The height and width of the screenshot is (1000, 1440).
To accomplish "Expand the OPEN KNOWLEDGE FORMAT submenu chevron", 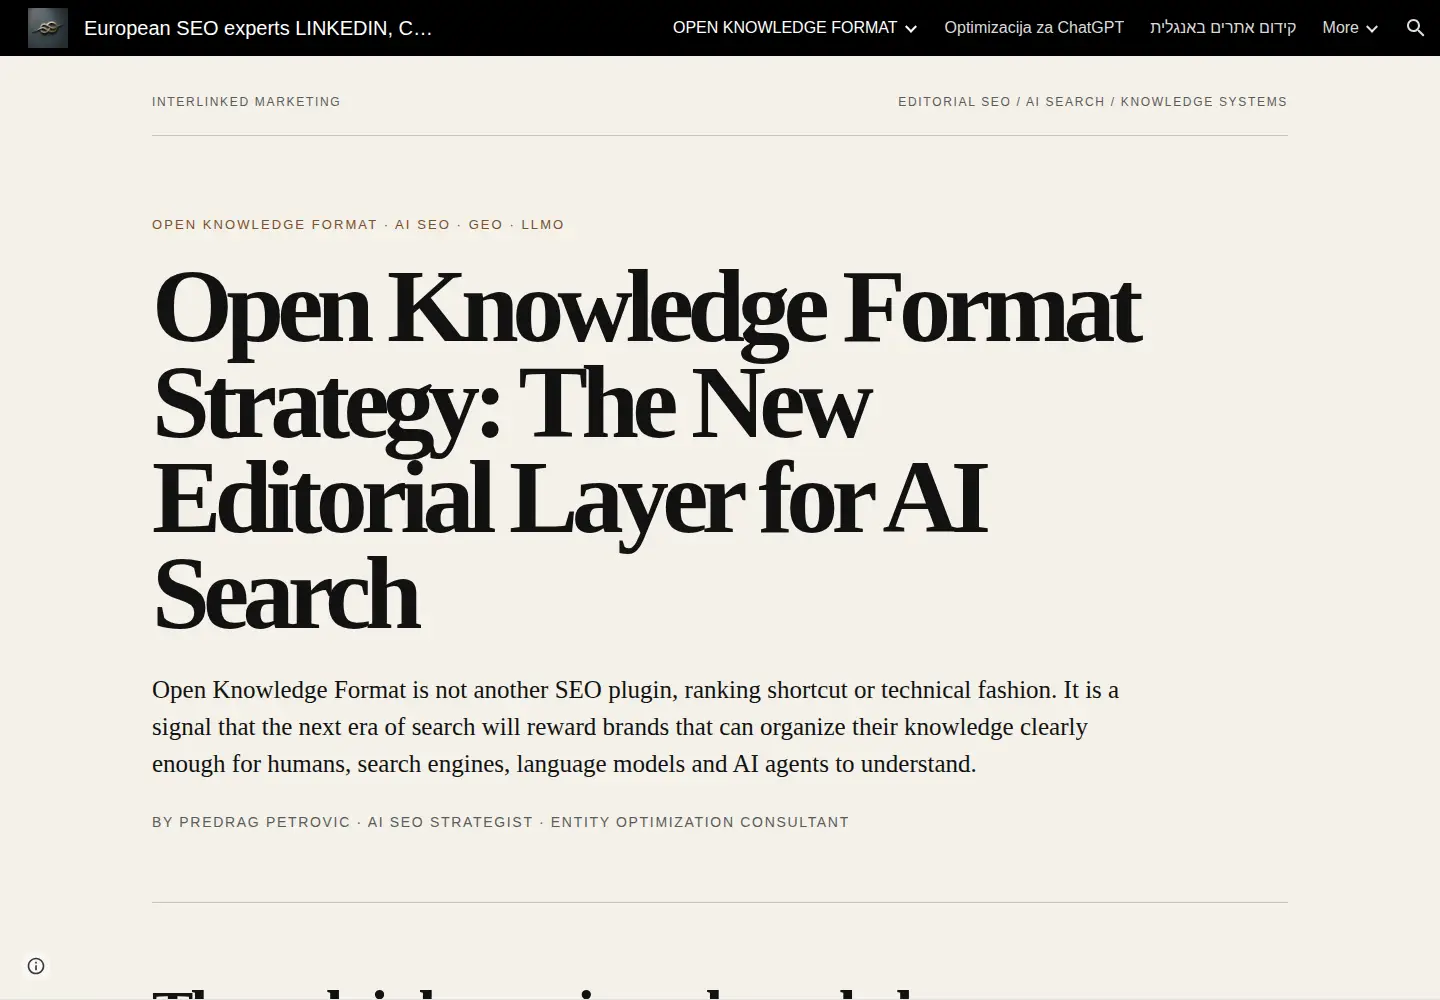I will click(x=911, y=29).
